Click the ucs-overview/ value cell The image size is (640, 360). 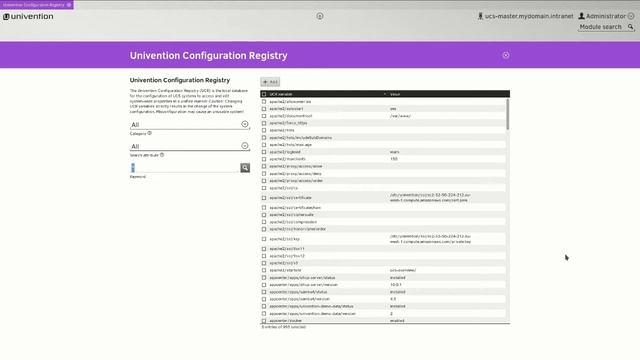click(x=403, y=270)
